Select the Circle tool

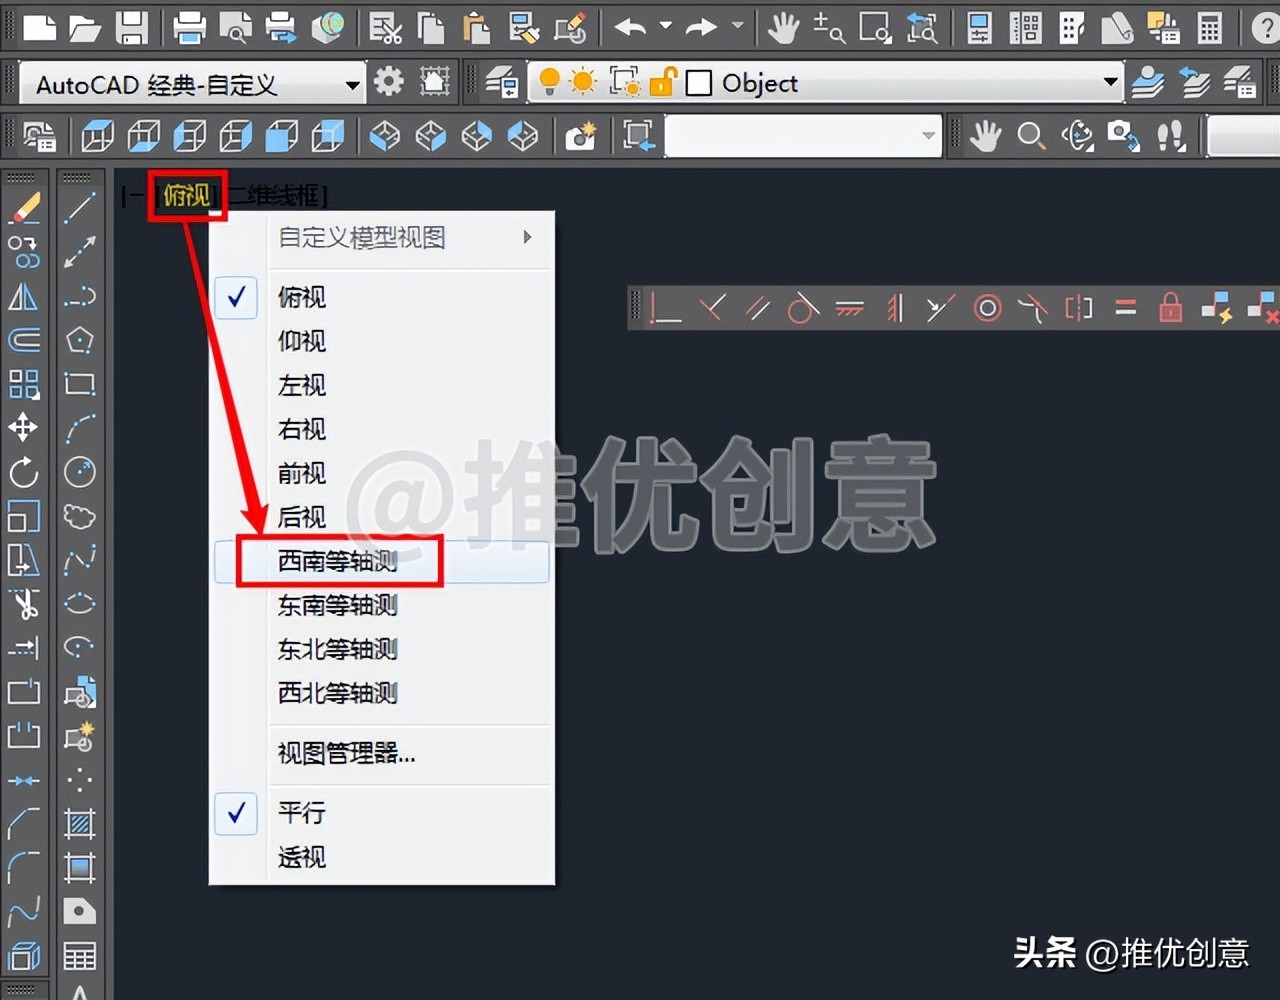80,473
